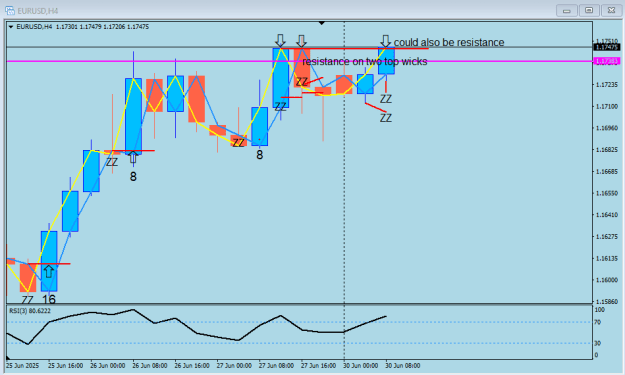Click the 27 Jun 00:00 time axis label
Viewport: 625px width, 375px height.
tap(234, 366)
